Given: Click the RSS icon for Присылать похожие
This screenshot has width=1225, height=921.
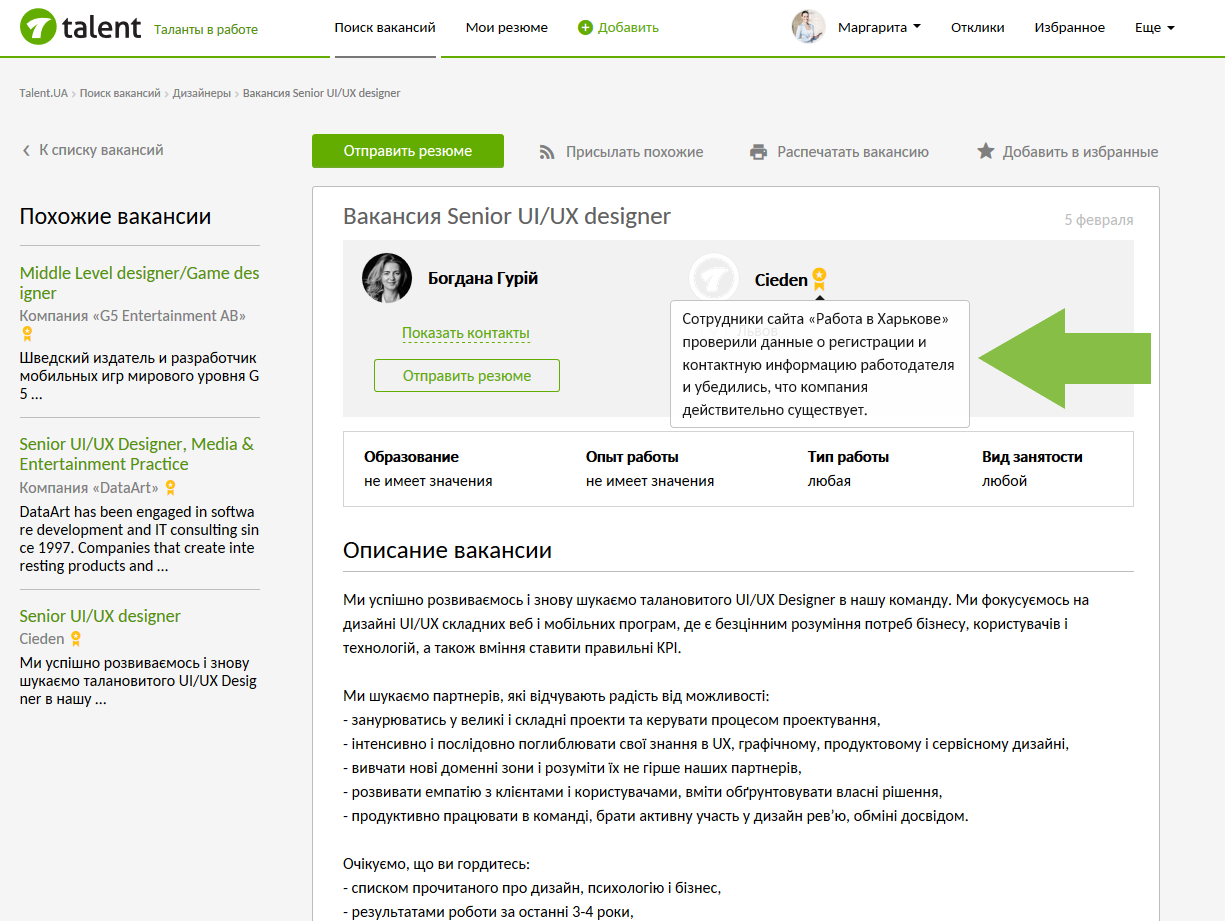Looking at the screenshot, I should [x=547, y=152].
